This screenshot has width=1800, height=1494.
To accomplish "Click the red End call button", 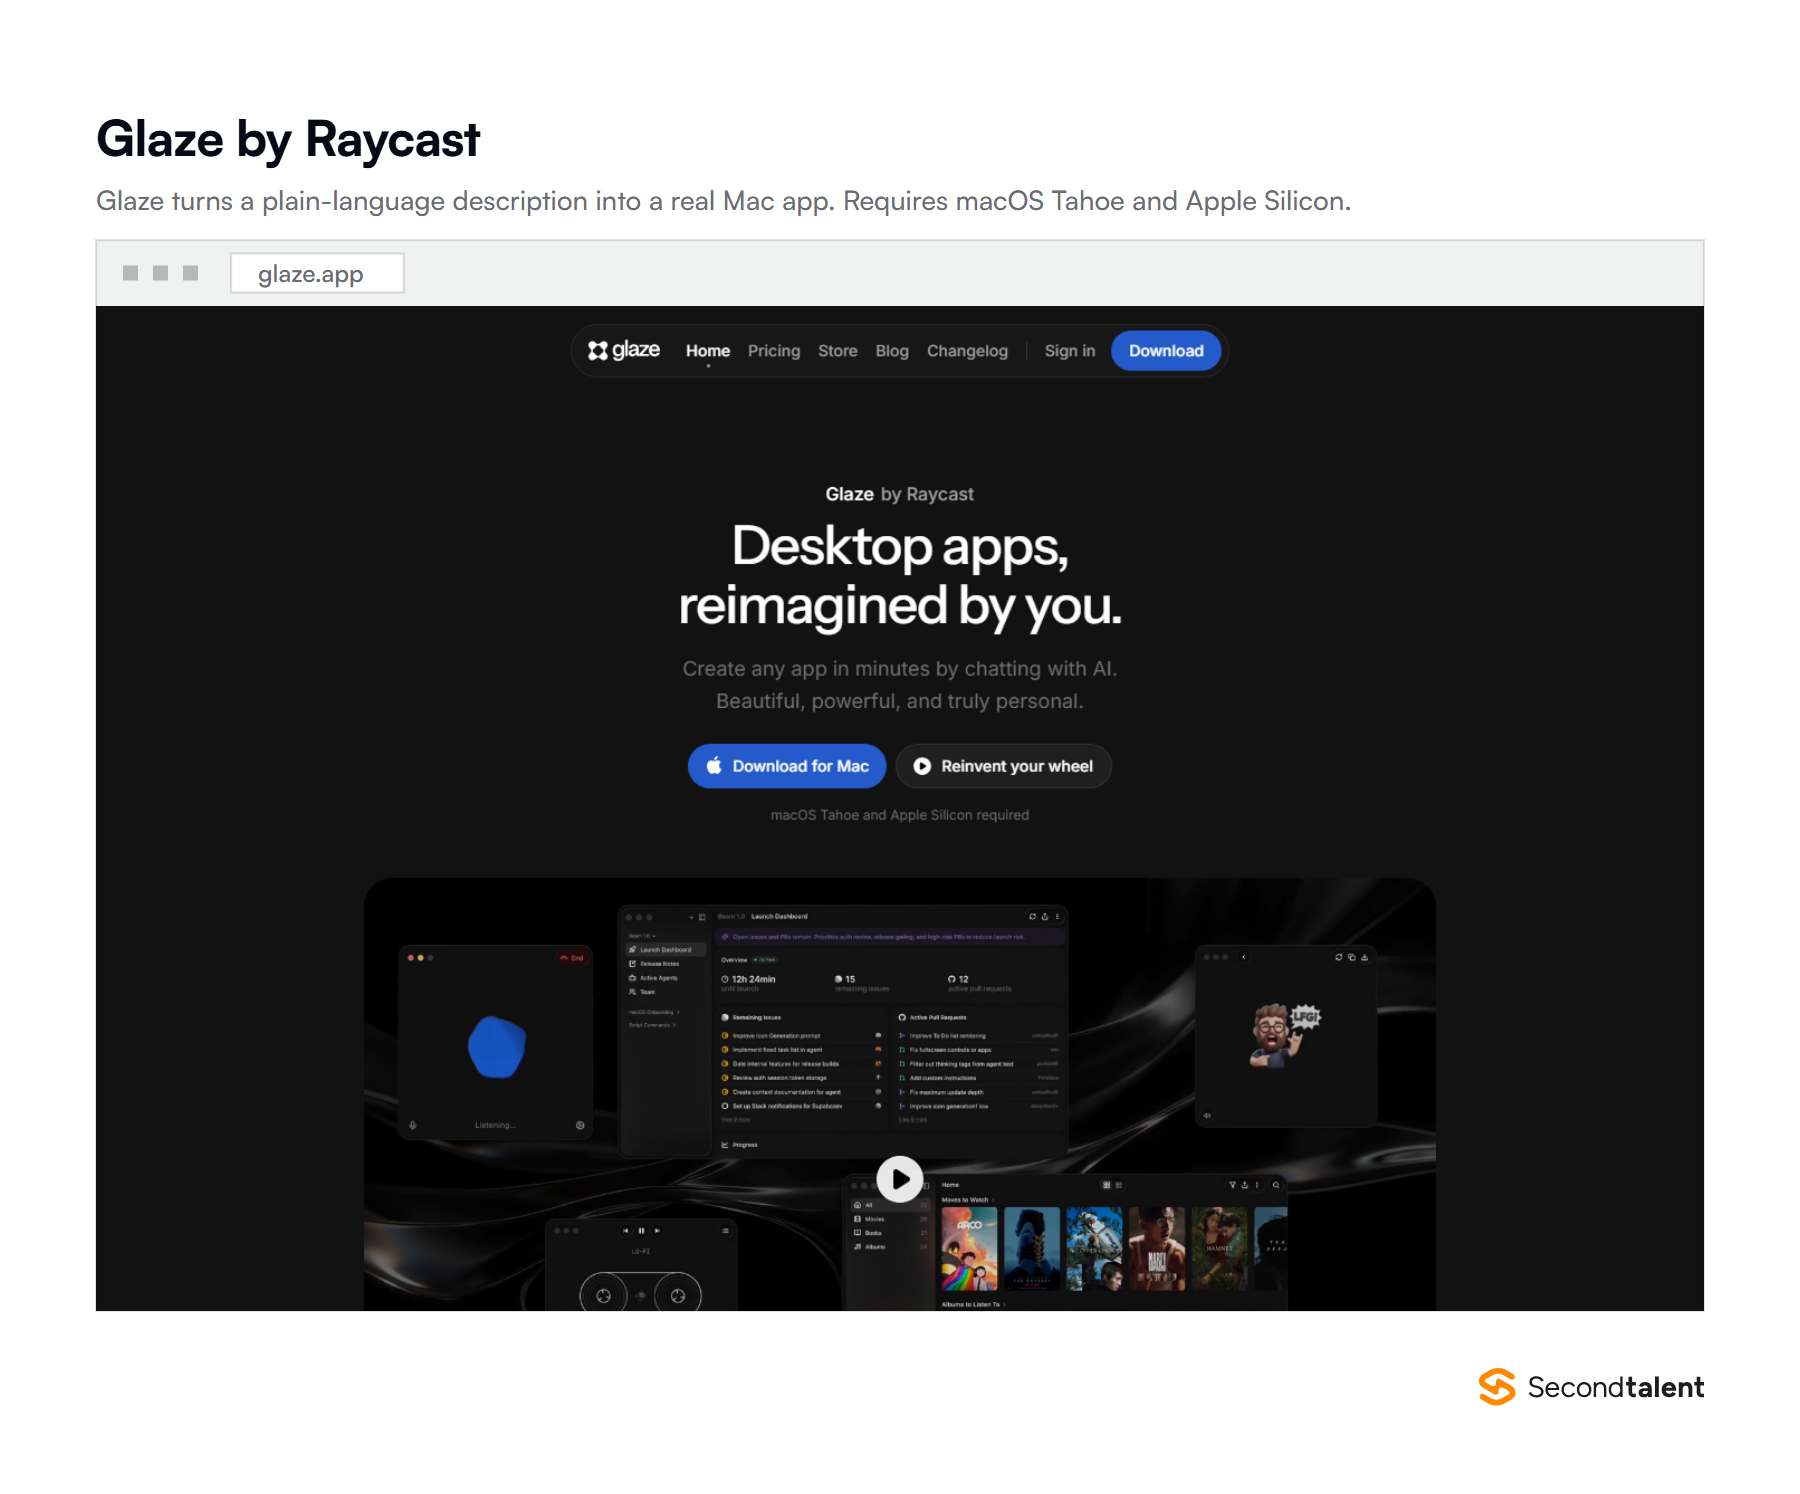I will pos(572,958).
